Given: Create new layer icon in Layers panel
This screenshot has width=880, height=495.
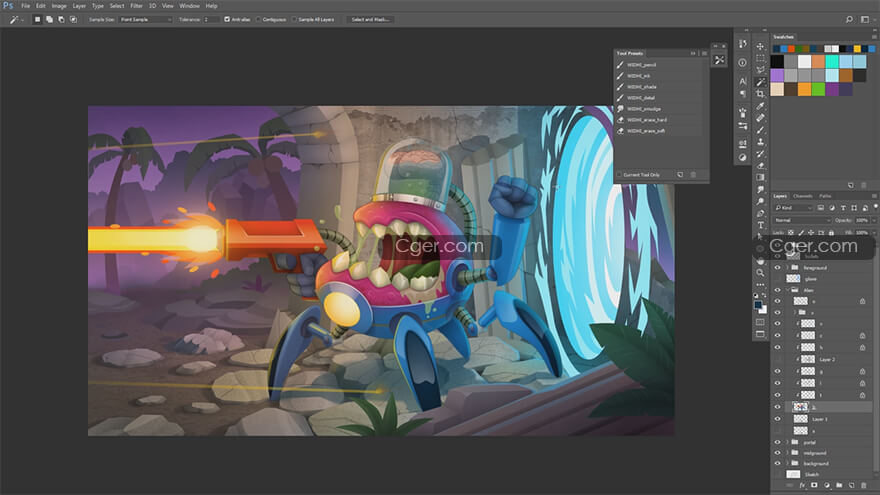Looking at the screenshot, I should tap(851, 485).
